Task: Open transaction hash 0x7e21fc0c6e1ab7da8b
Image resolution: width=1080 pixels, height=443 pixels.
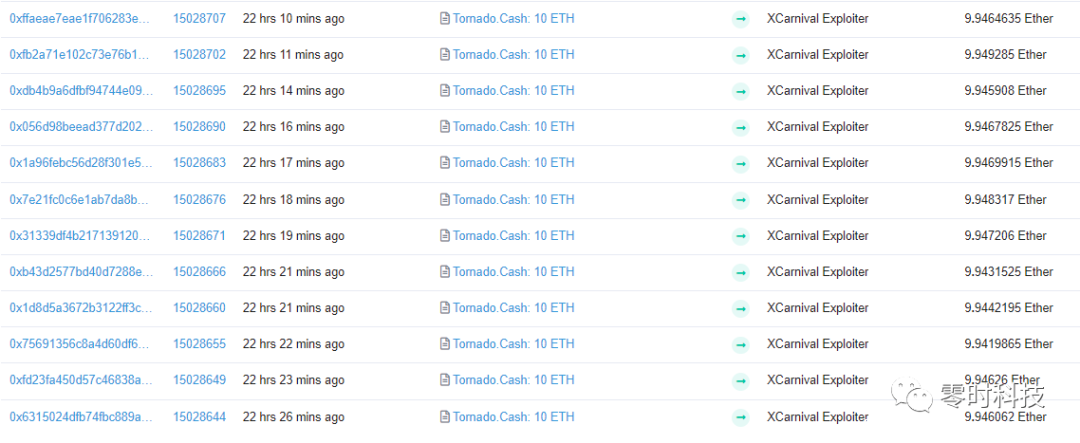Action: coord(81,199)
